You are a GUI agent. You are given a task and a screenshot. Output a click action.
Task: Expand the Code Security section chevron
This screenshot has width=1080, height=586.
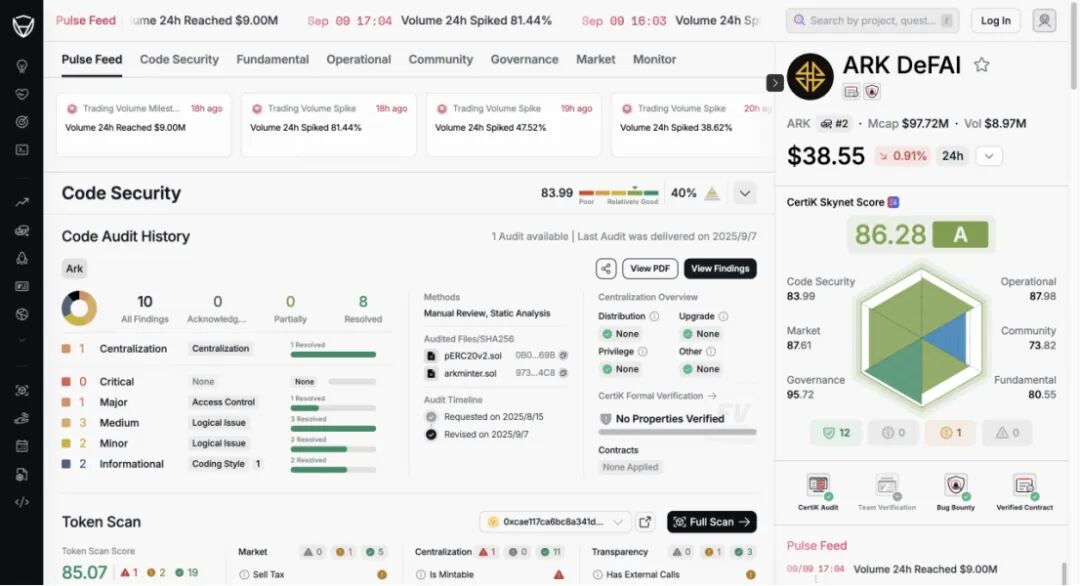pyautogui.click(x=744, y=193)
